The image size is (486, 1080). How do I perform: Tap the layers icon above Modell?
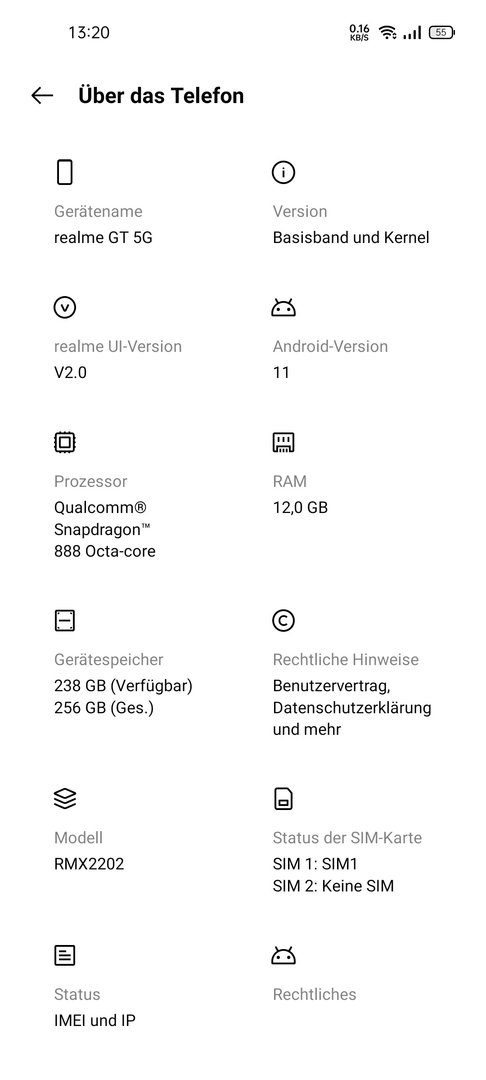[x=65, y=799]
